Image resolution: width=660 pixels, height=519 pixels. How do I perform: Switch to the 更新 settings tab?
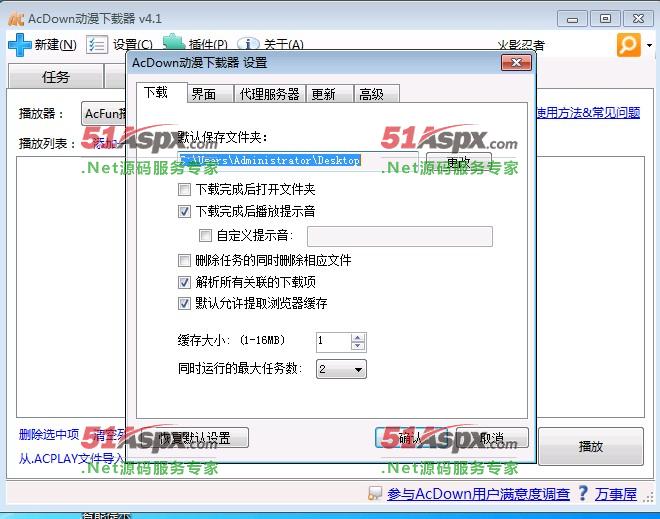[x=330, y=94]
